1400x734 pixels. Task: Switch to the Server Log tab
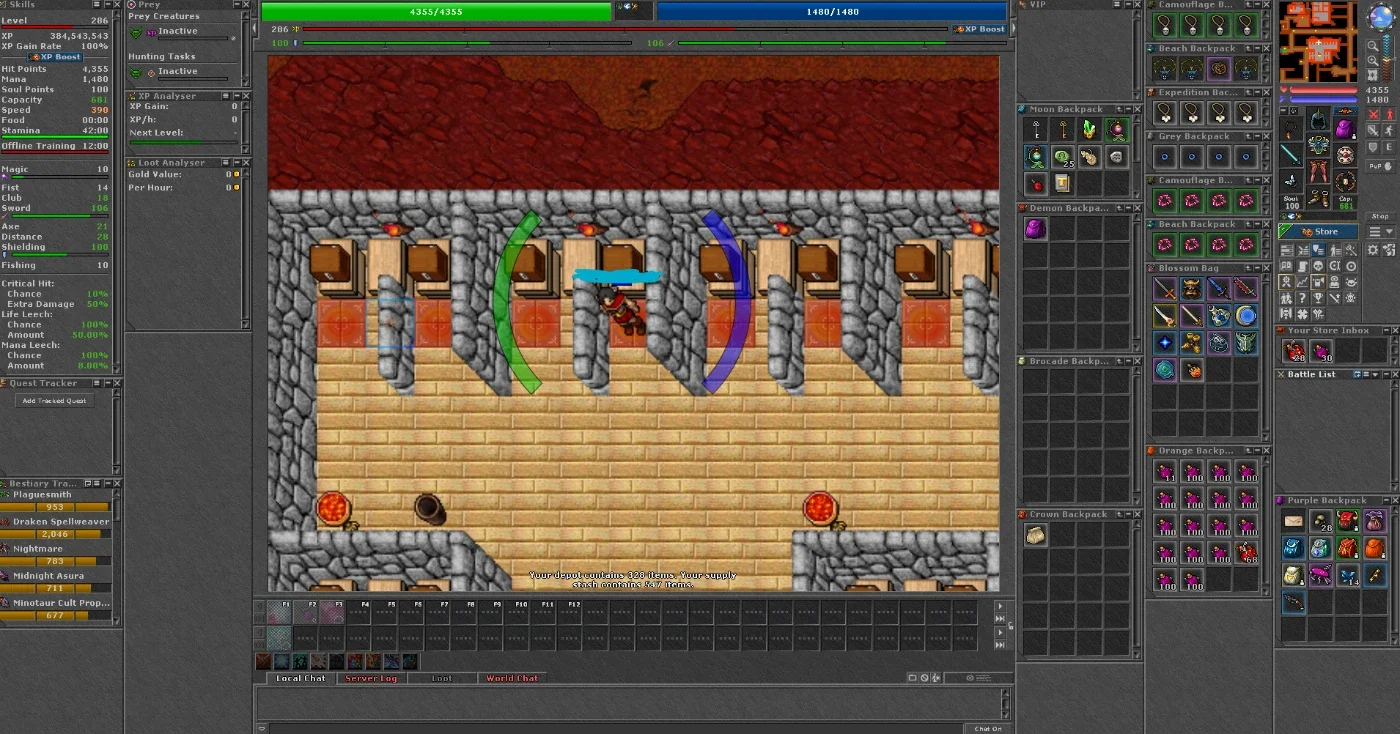[x=371, y=678]
